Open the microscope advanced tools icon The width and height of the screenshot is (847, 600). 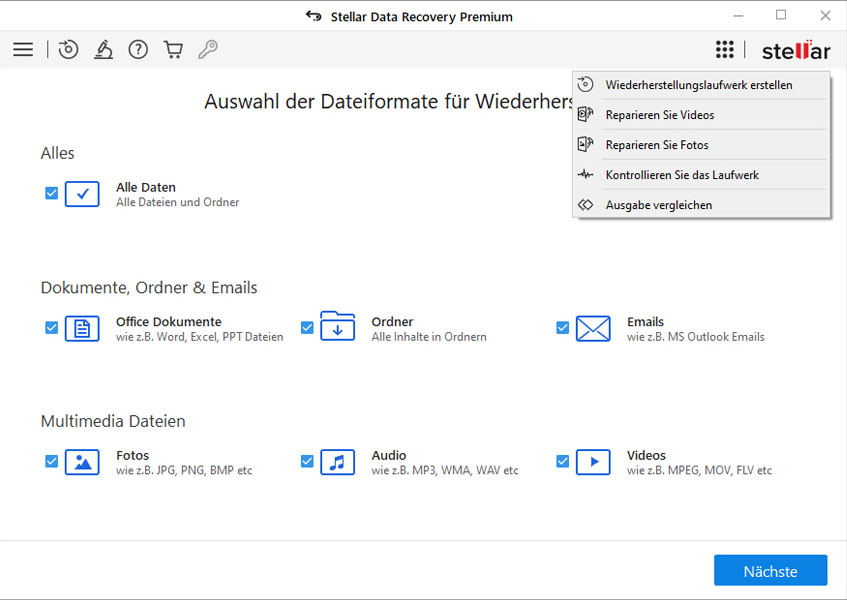click(x=103, y=49)
